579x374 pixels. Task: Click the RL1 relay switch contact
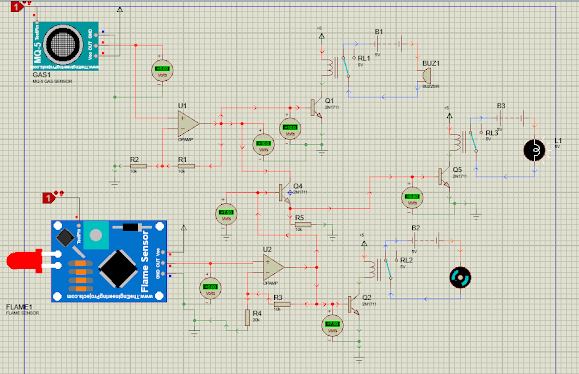click(x=346, y=67)
